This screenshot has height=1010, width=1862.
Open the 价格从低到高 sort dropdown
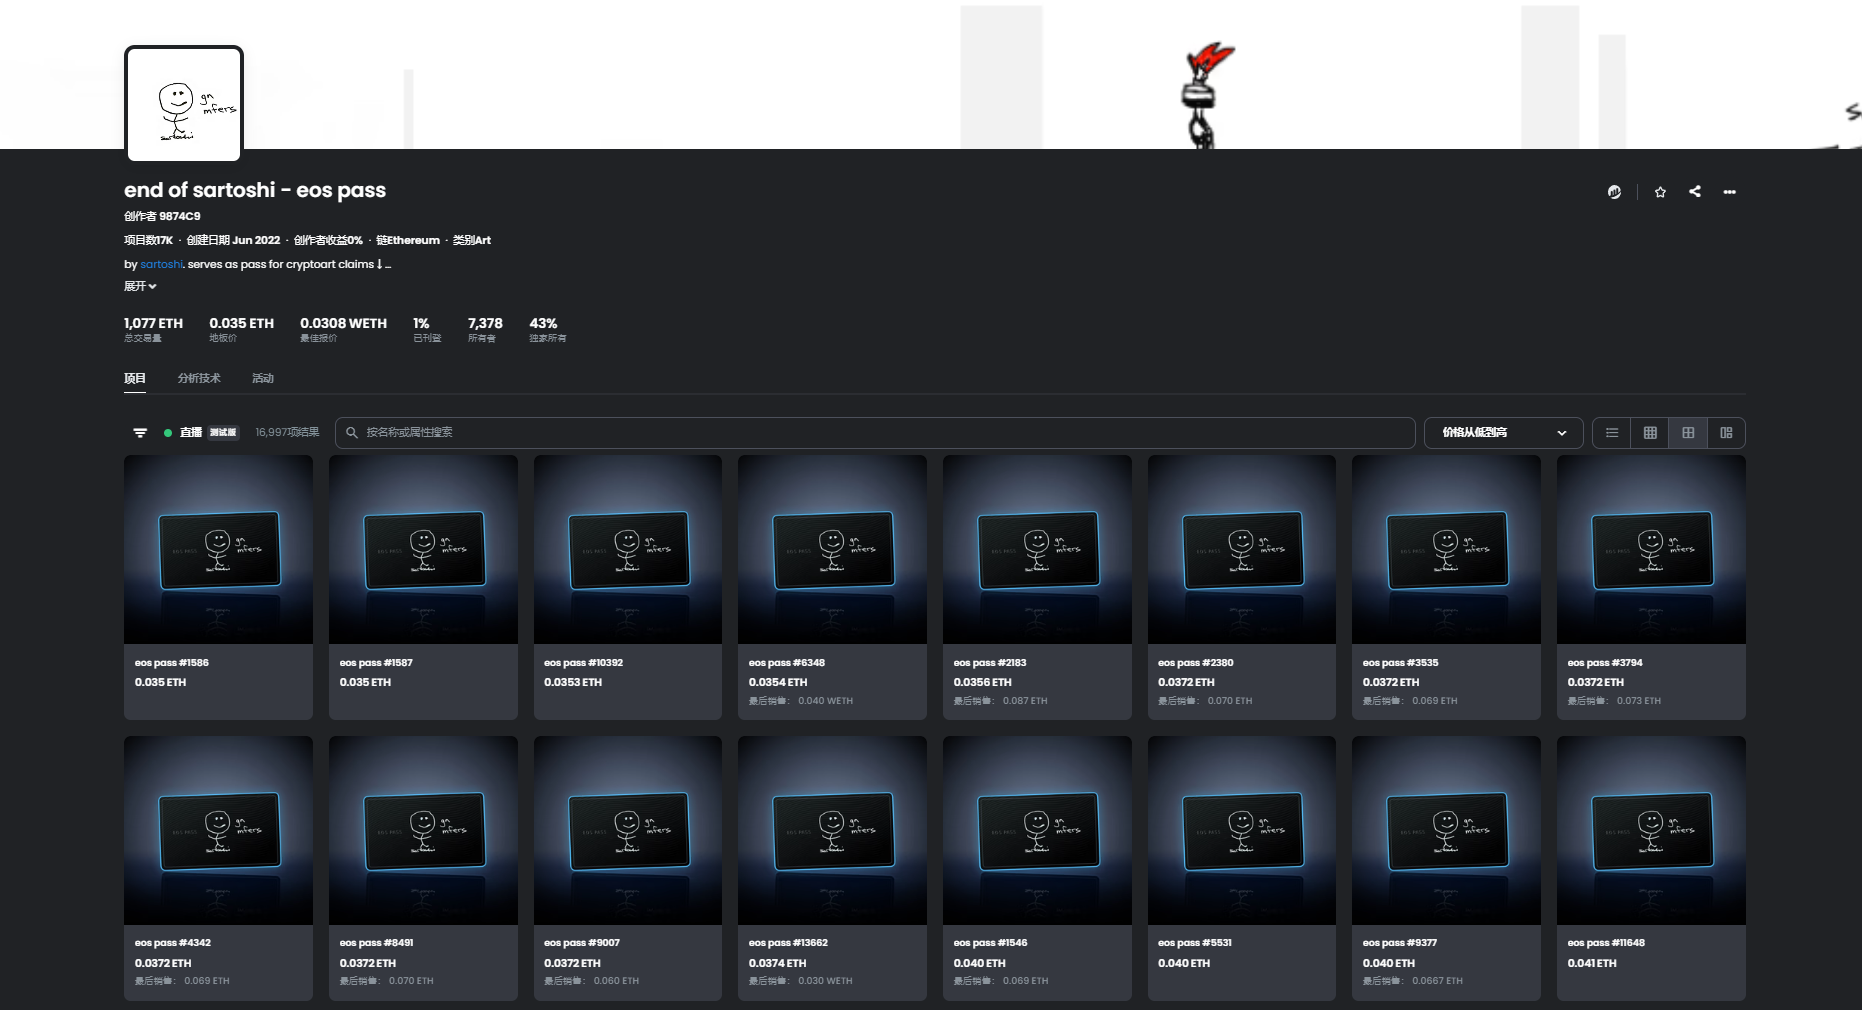click(x=1503, y=433)
